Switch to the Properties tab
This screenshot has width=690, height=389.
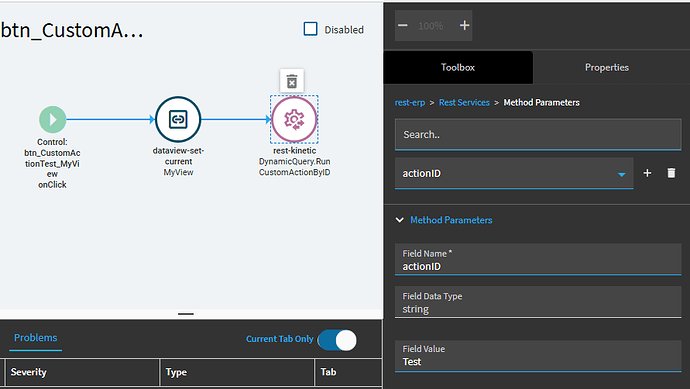pos(607,67)
